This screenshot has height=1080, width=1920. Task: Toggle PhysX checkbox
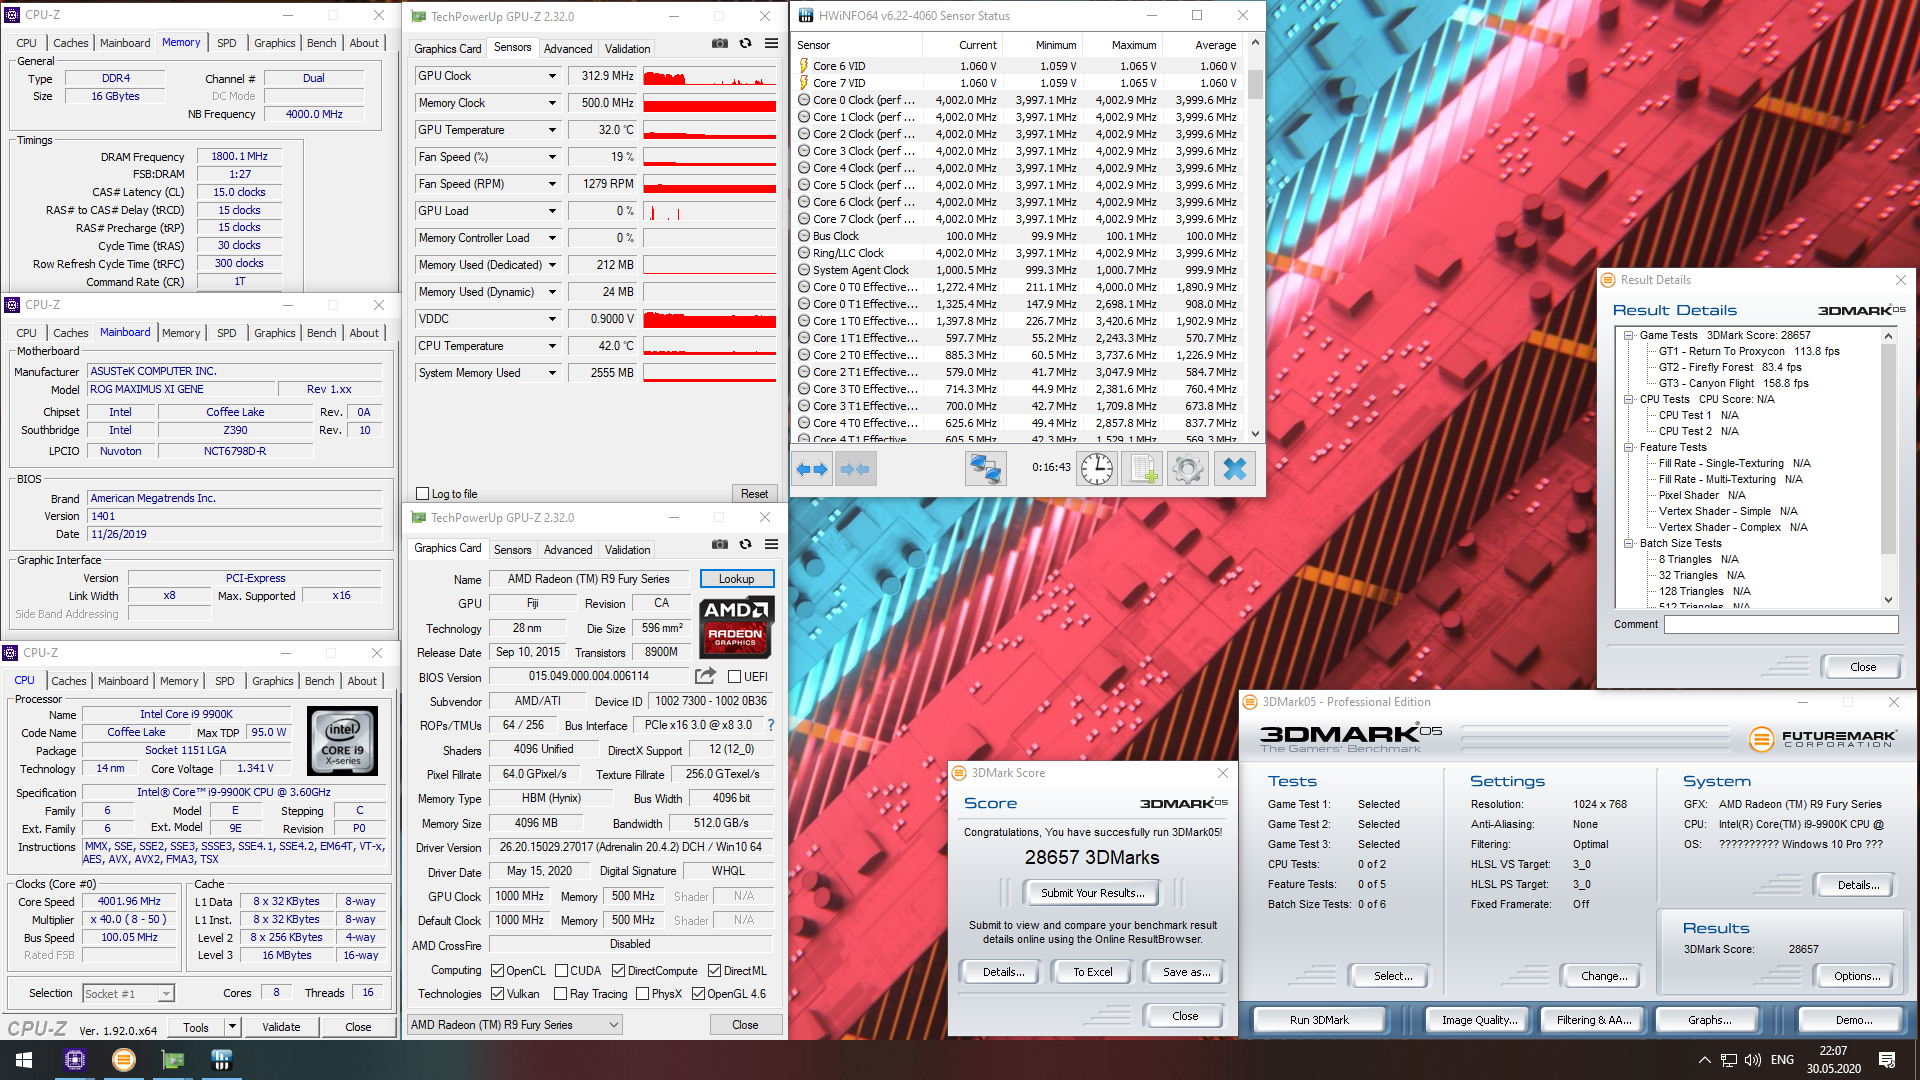tap(642, 994)
